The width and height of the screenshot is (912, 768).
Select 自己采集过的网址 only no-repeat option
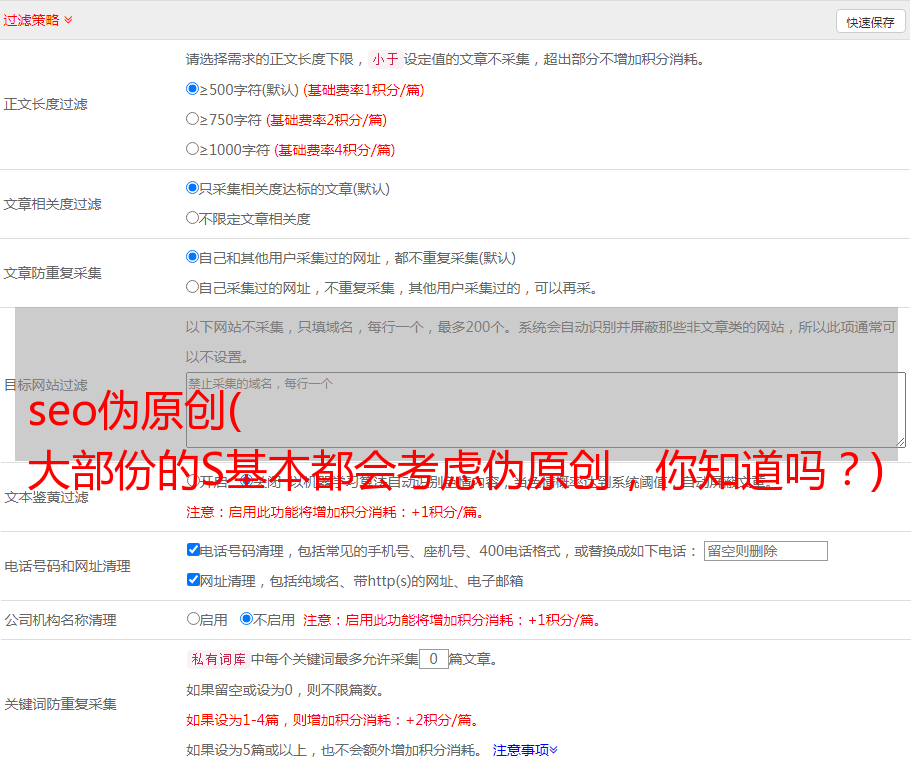click(x=193, y=287)
